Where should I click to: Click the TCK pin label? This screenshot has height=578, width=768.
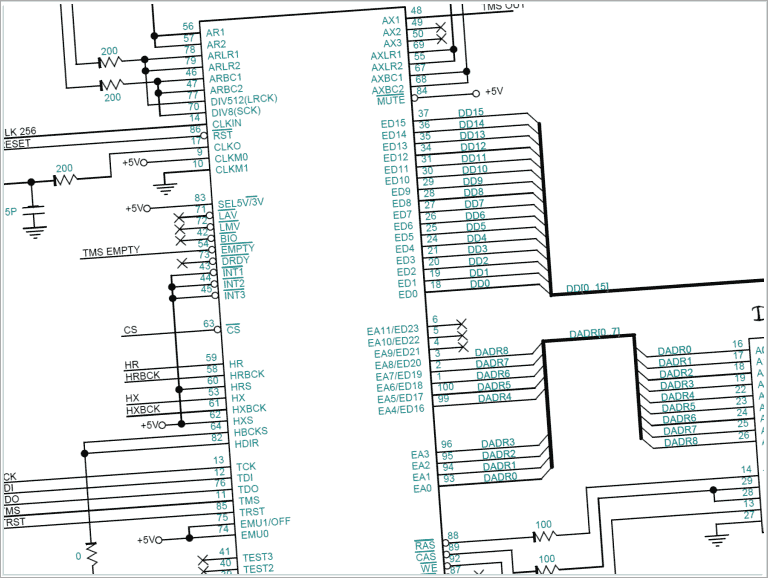click(x=246, y=466)
